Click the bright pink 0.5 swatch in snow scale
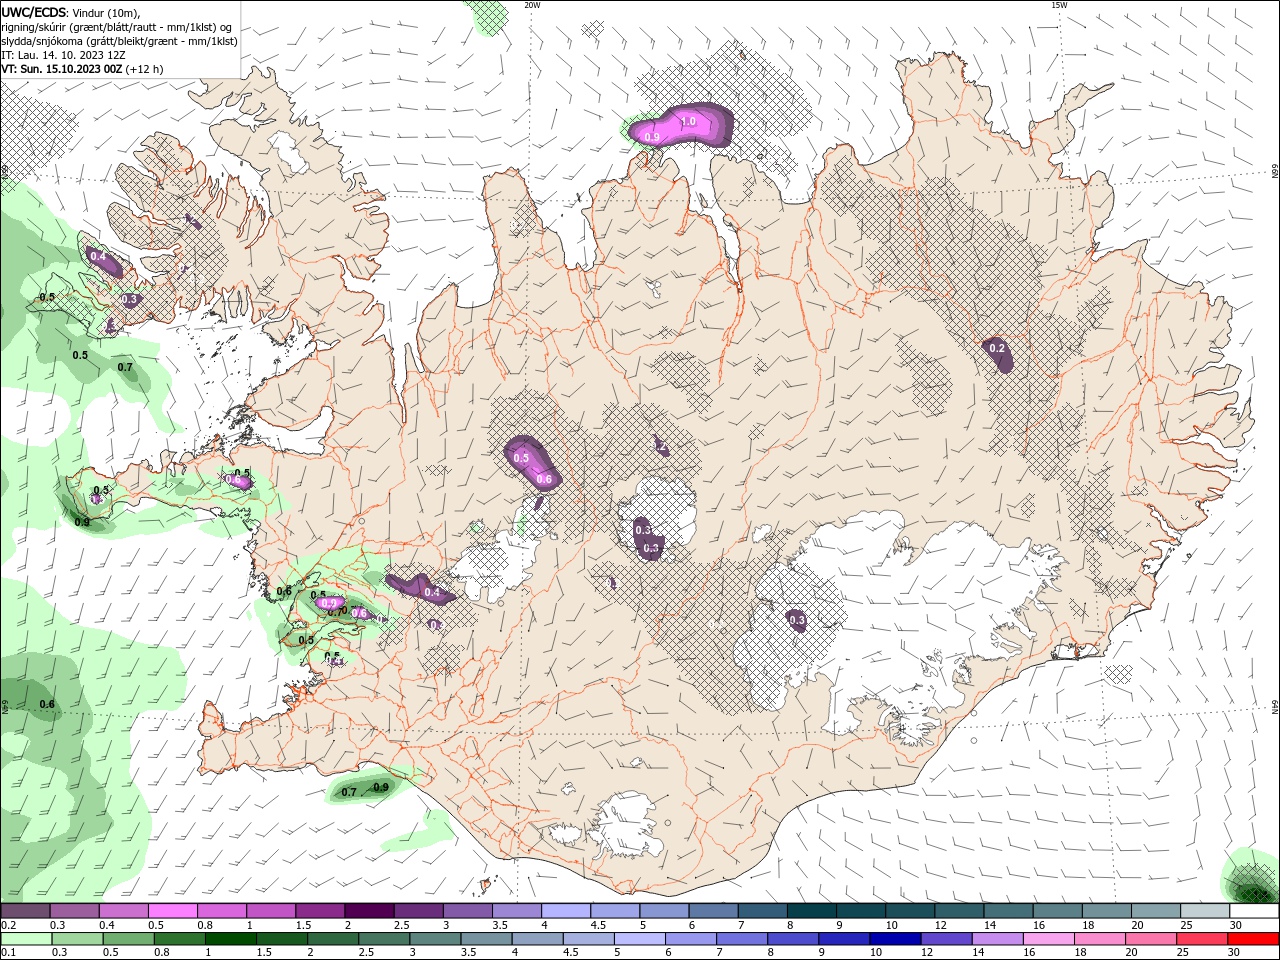The height and width of the screenshot is (960, 1280). tap(172, 911)
